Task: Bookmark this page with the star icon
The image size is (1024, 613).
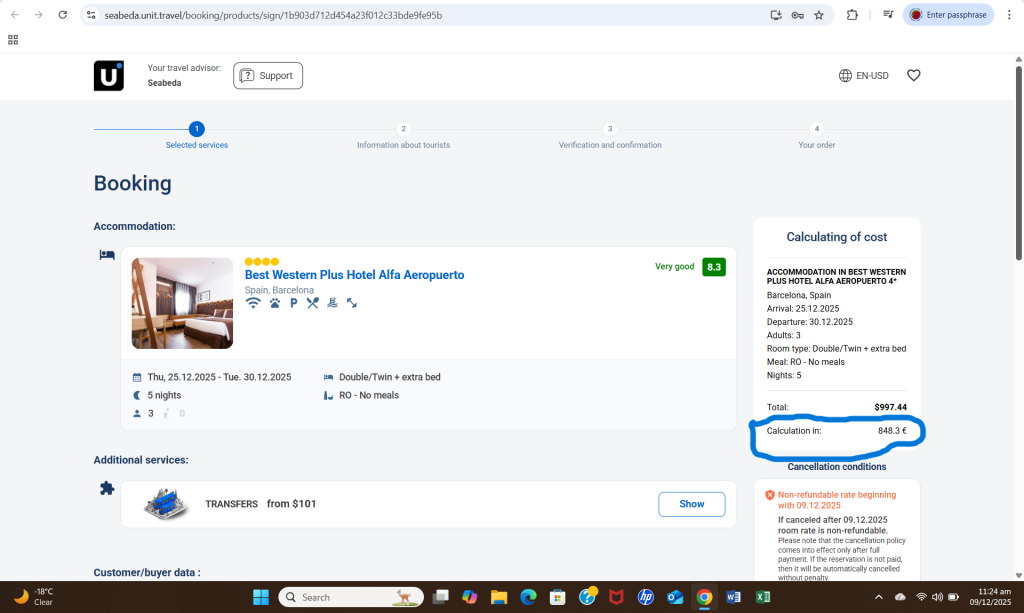Action: pos(819,15)
